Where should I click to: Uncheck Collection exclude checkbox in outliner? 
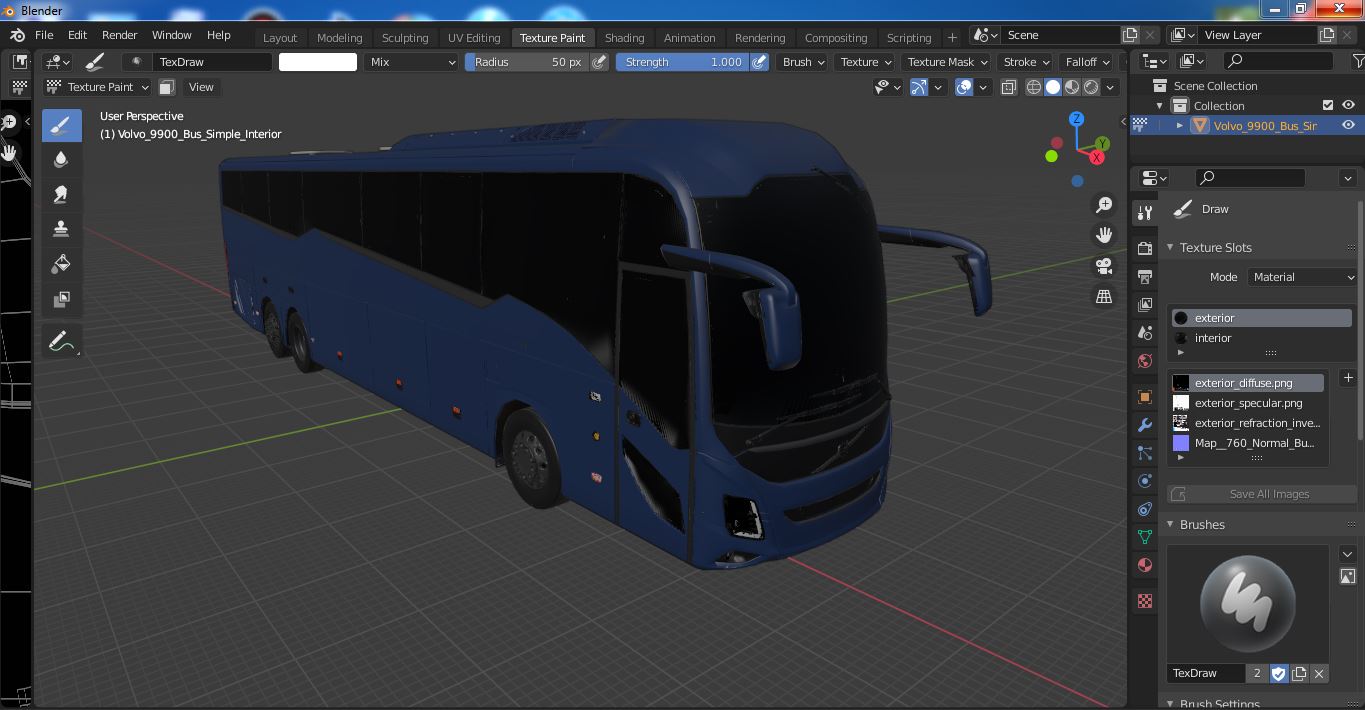(1328, 105)
